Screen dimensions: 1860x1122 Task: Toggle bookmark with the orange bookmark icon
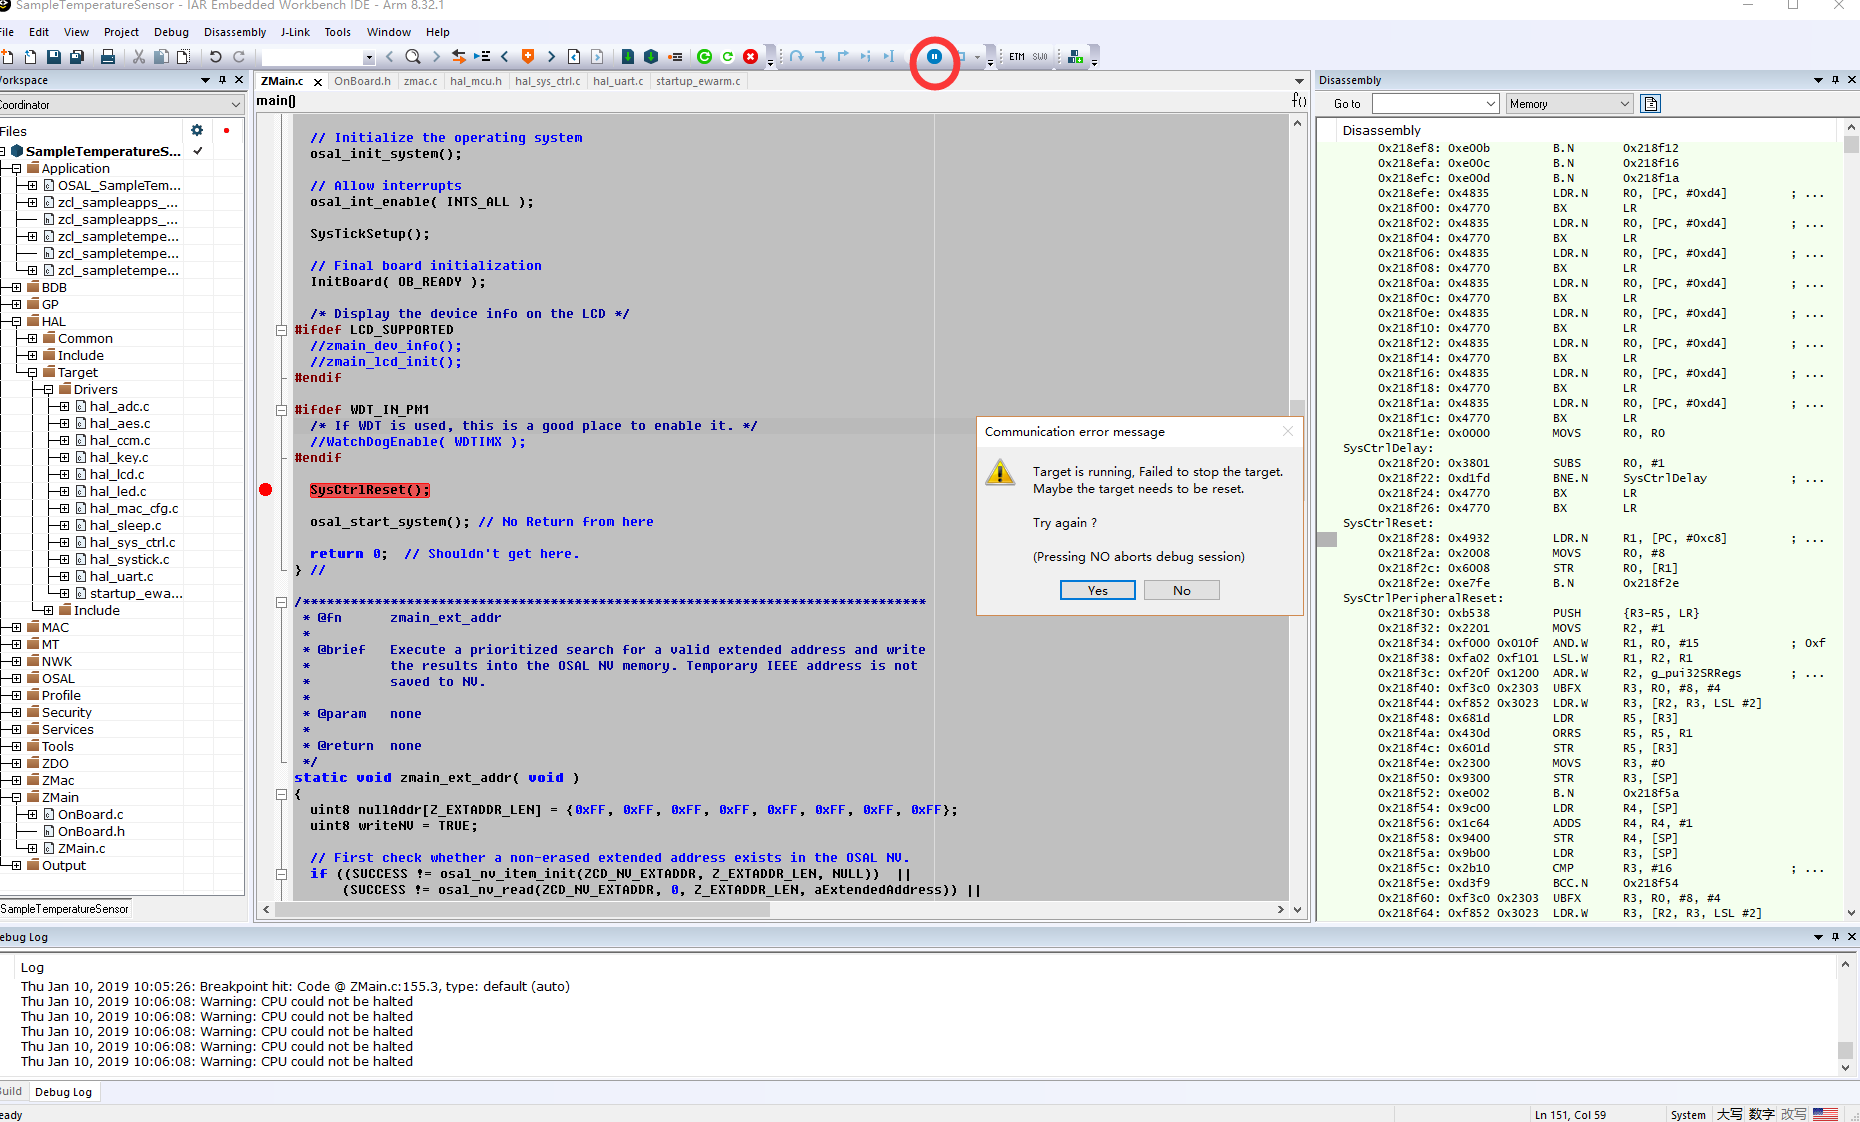pyautogui.click(x=528, y=57)
